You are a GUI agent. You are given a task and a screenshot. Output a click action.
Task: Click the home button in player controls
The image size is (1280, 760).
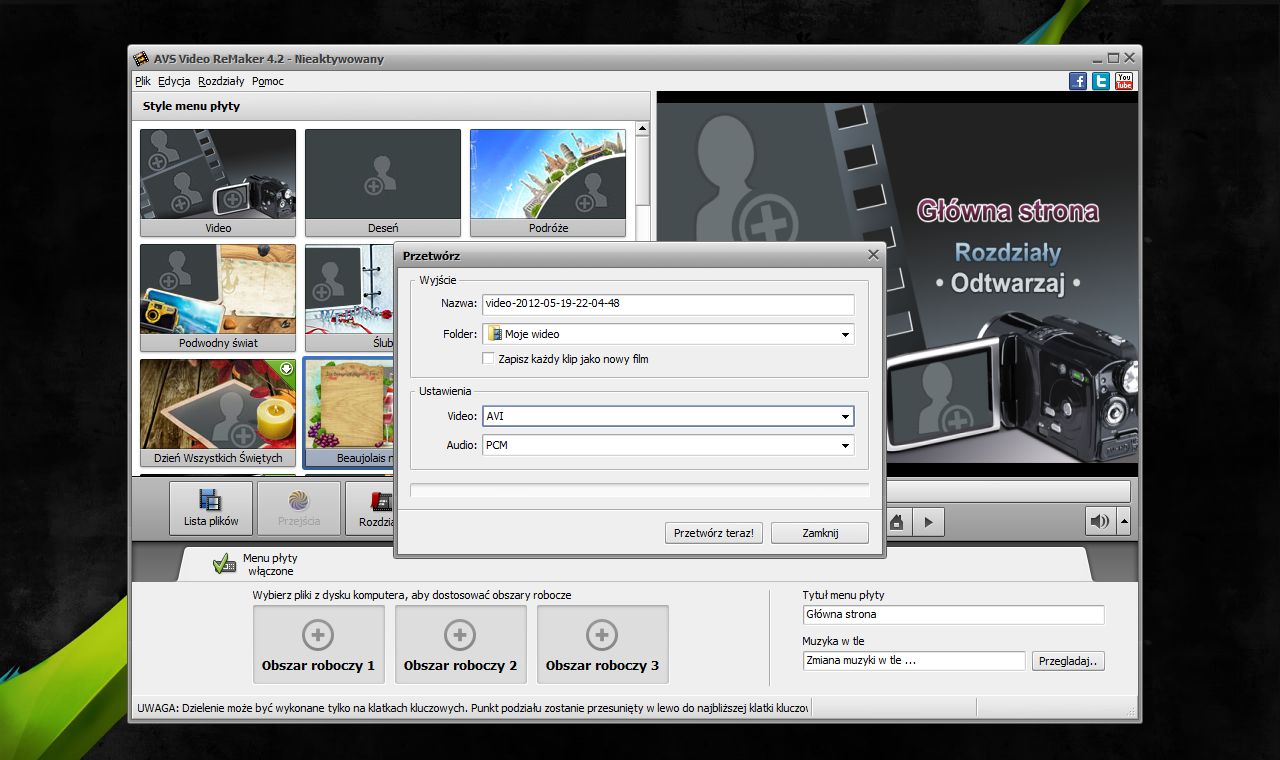(x=897, y=521)
